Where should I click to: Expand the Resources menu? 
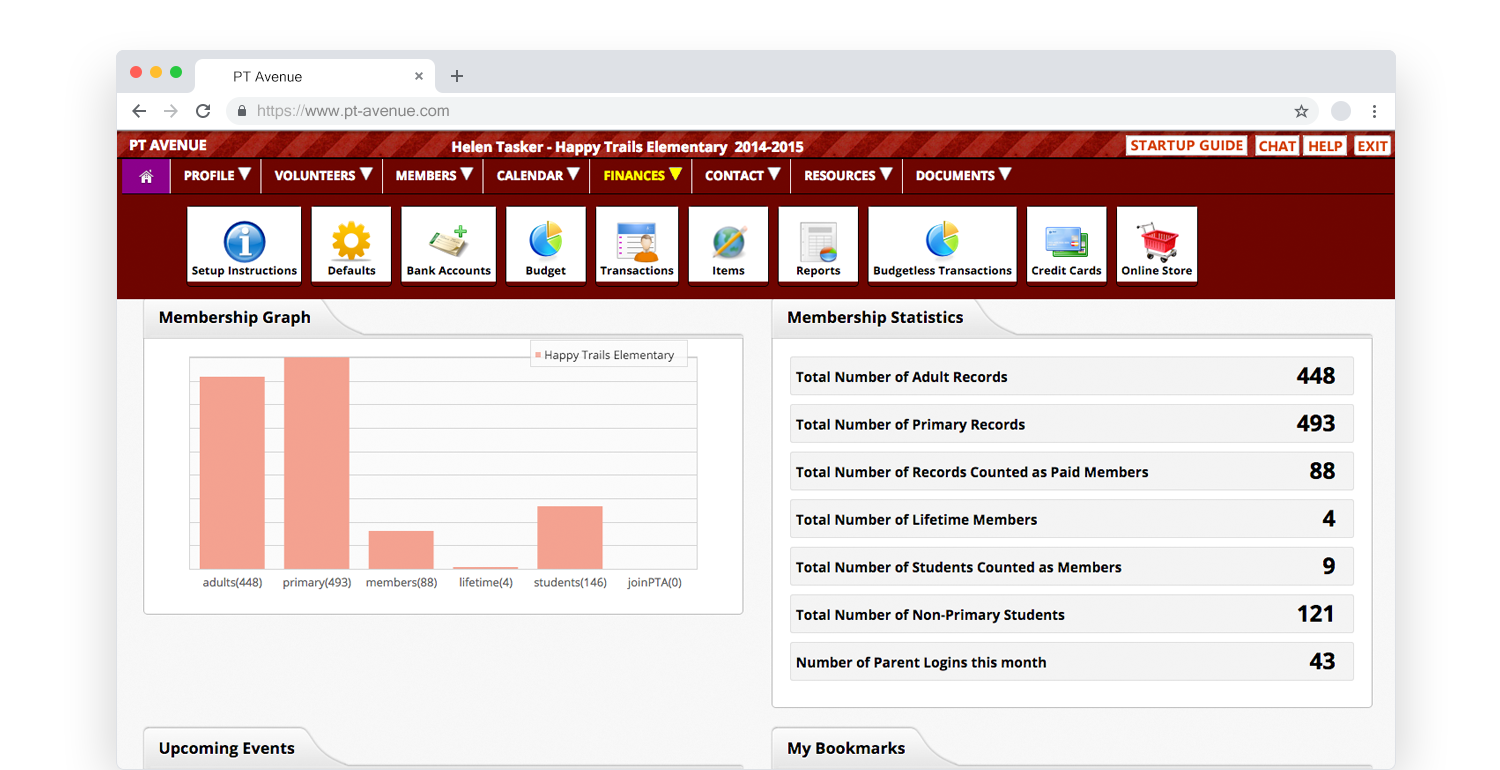click(848, 175)
